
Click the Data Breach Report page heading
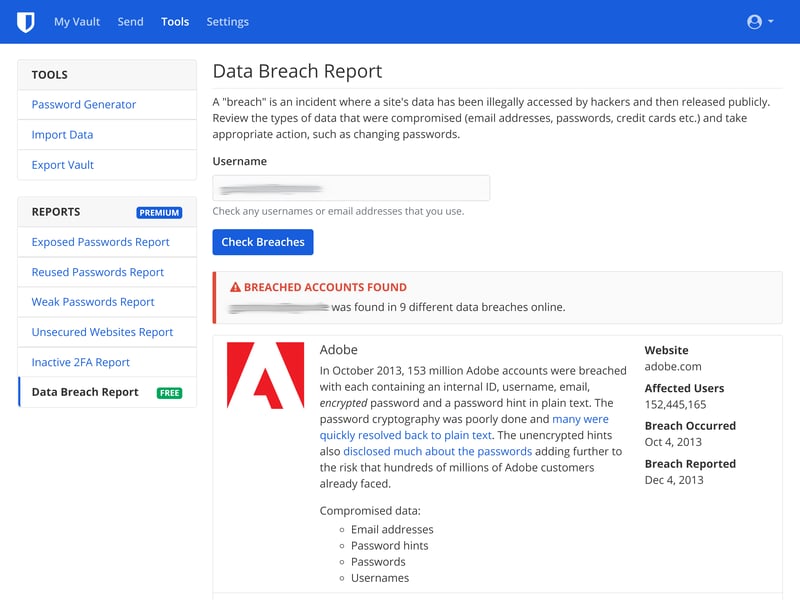pyautogui.click(x=297, y=71)
